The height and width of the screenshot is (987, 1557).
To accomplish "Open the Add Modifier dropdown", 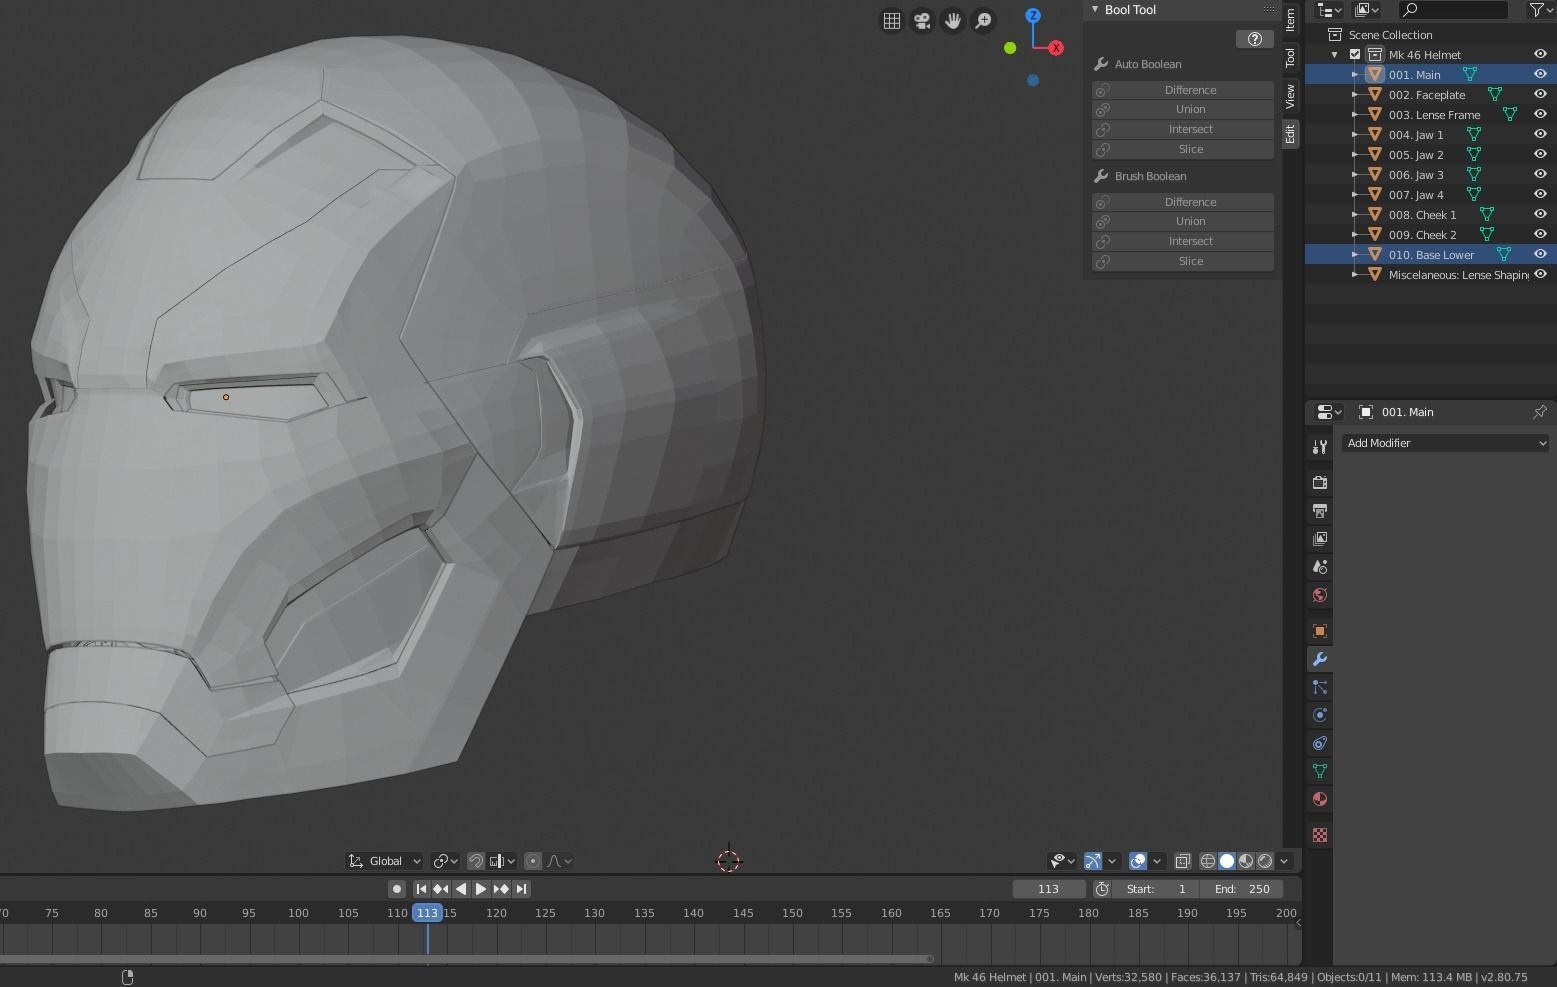I will (1446, 443).
